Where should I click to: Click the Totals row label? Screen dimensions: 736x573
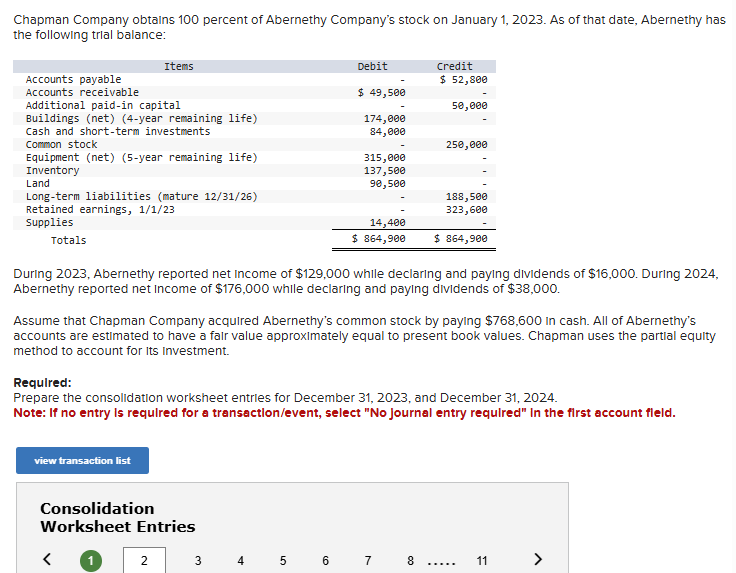click(69, 240)
